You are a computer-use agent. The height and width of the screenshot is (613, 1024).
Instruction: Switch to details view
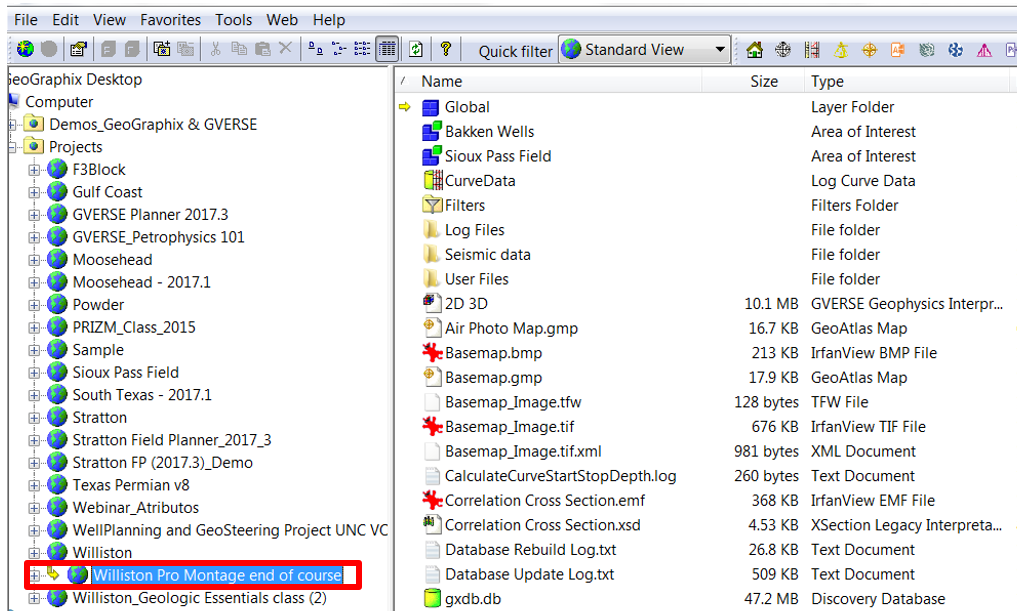coord(387,49)
